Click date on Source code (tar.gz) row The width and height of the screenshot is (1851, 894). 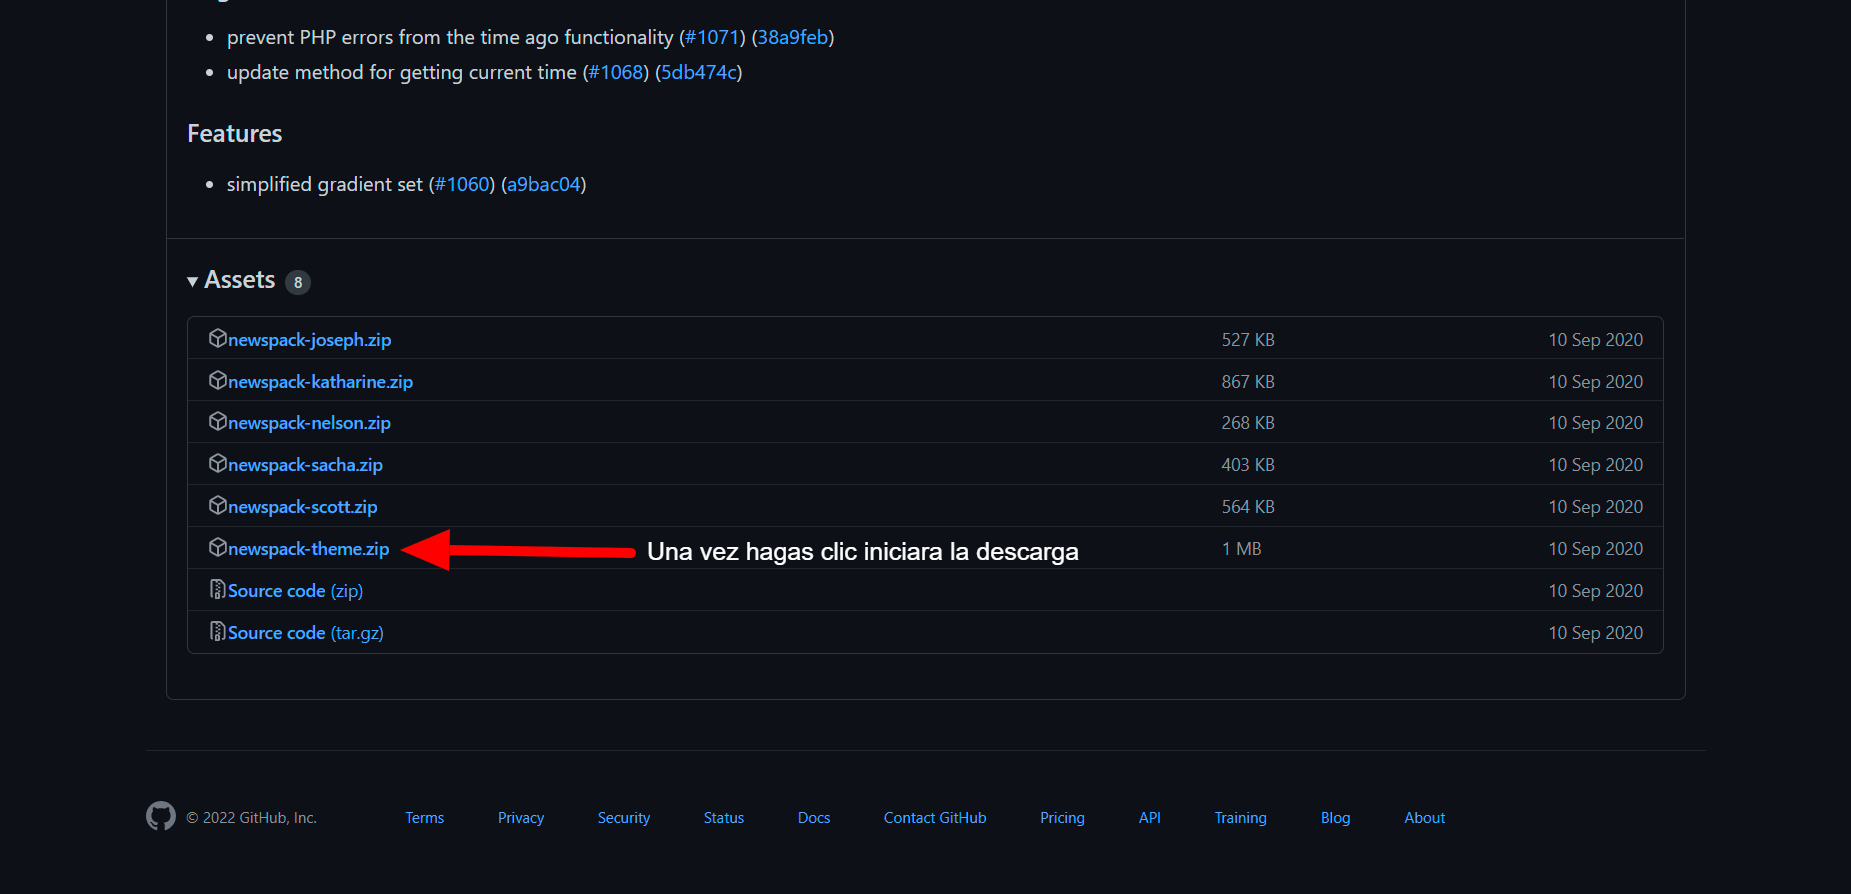coord(1596,633)
